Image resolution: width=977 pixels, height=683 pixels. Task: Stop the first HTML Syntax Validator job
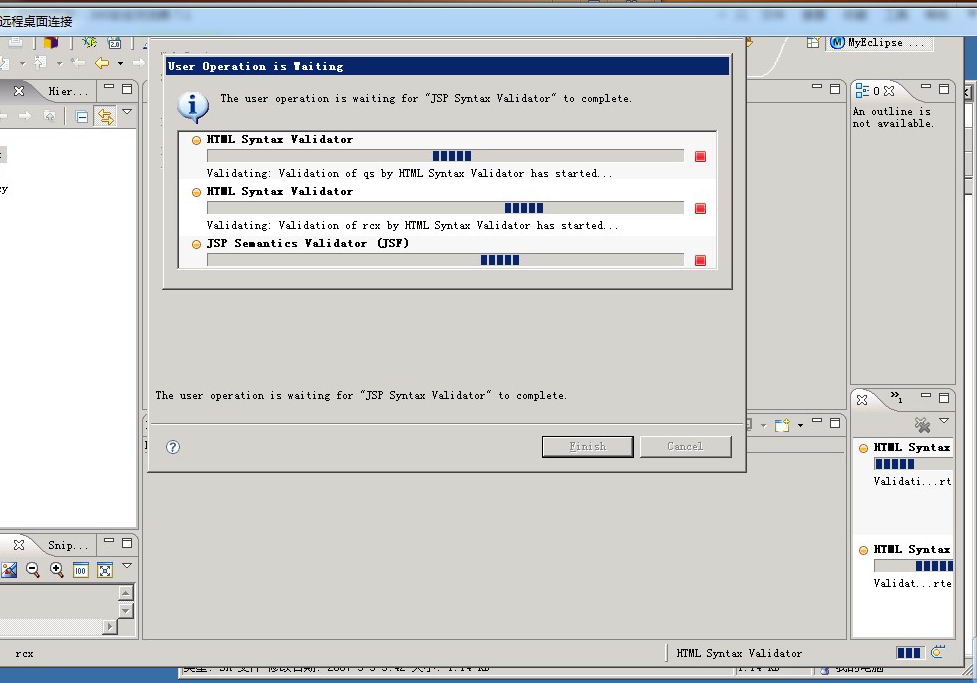[700, 157]
